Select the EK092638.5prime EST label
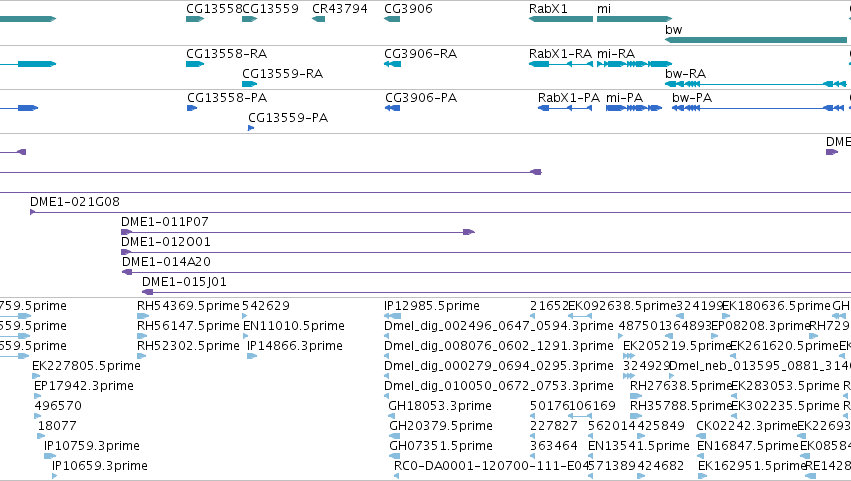 point(623,306)
